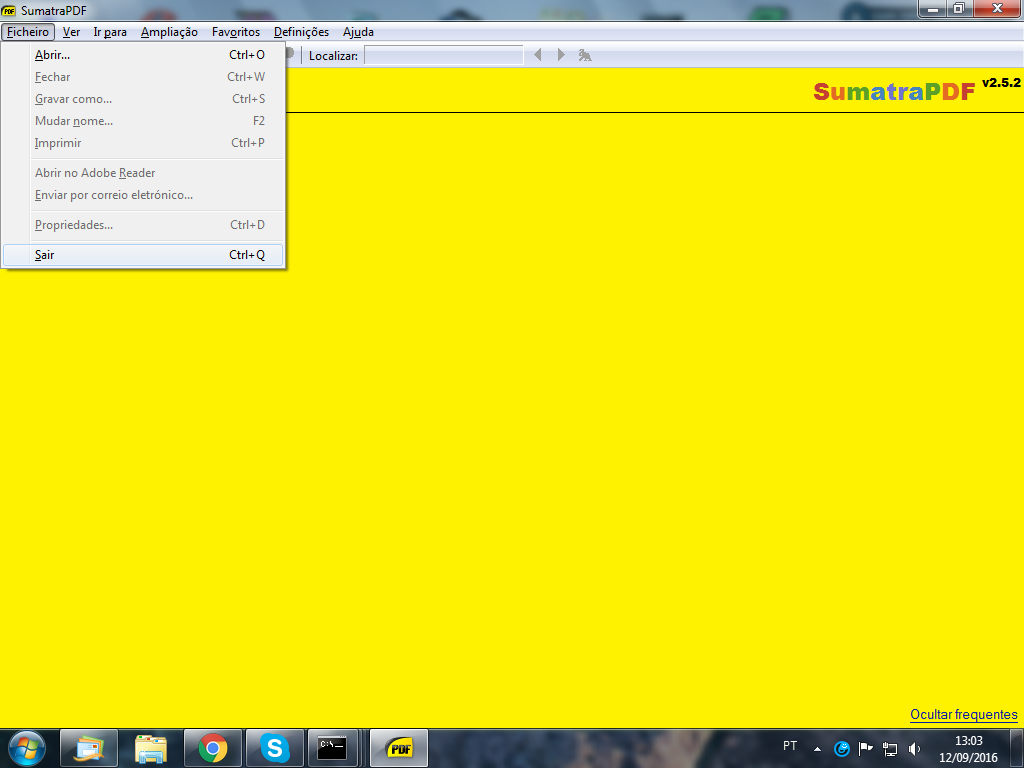Choose Sair to quit SumatraPDF
1024x768 pixels.
pos(143,255)
